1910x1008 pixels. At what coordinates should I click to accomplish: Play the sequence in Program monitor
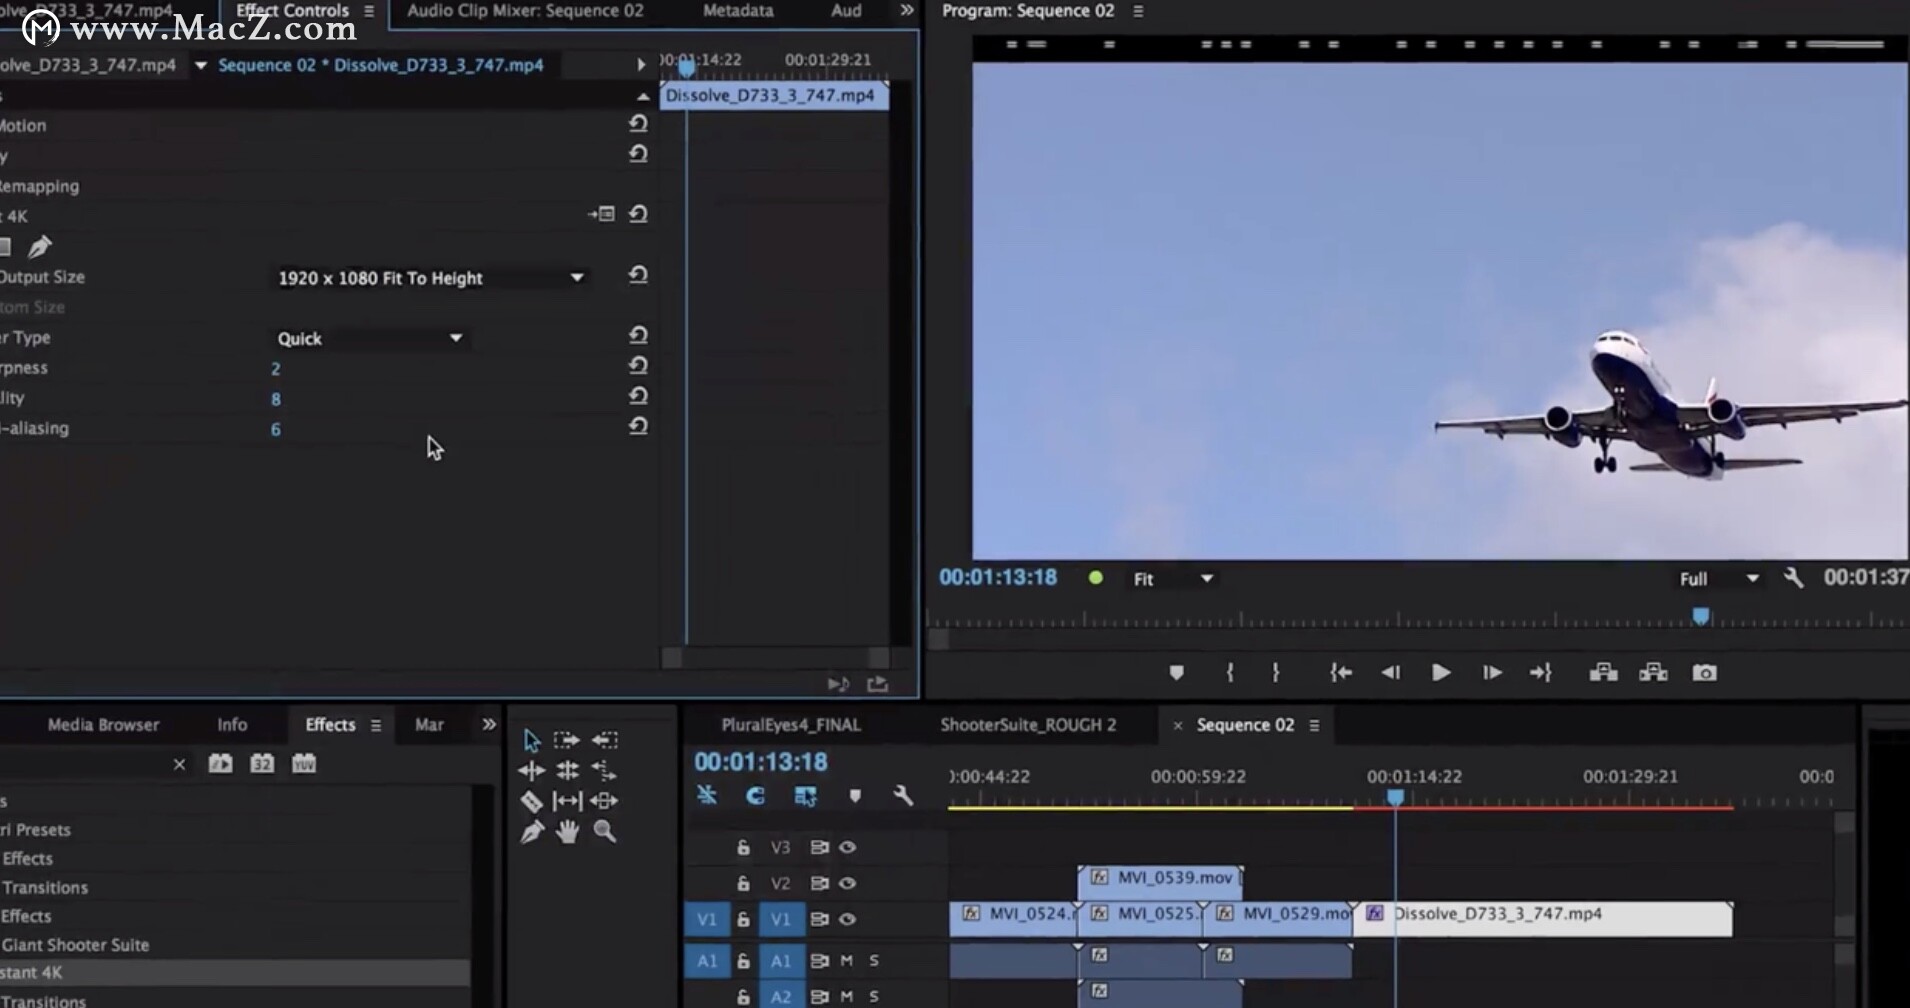[1440, 673]
